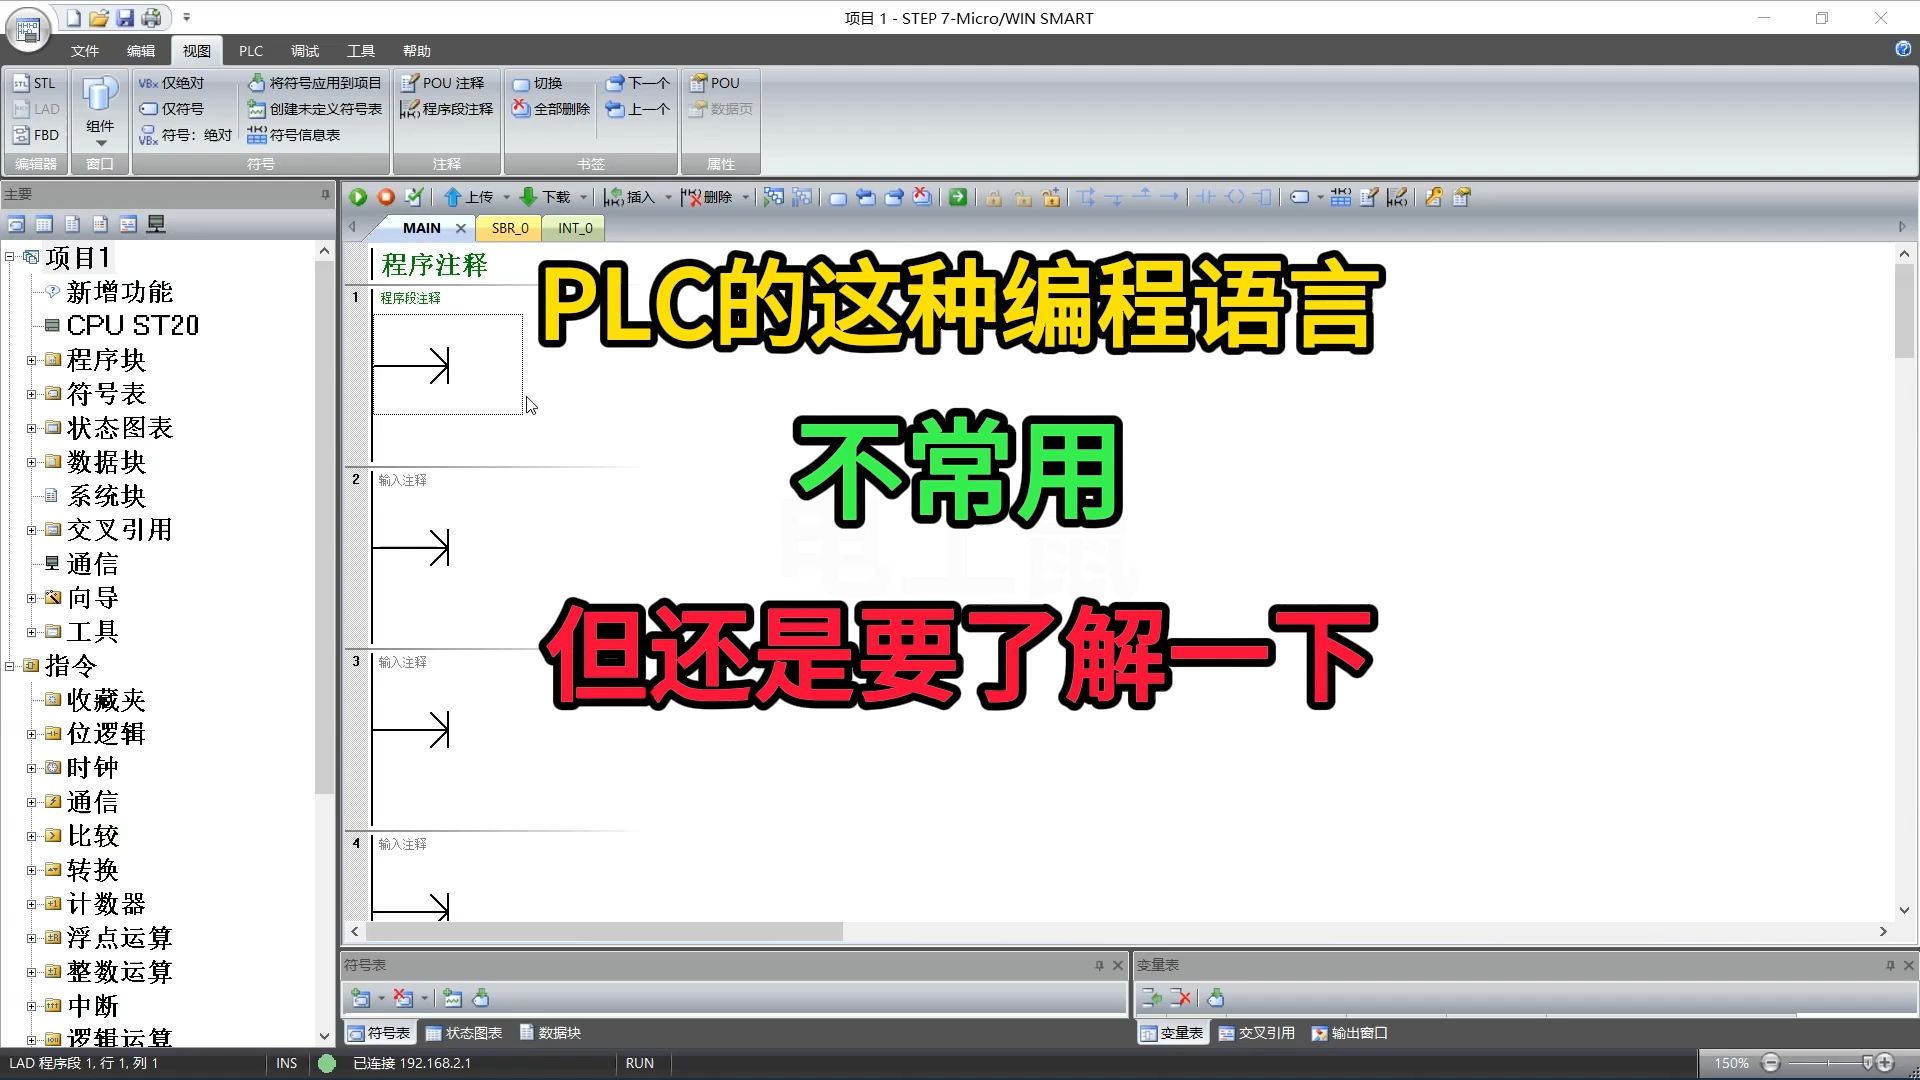The width and height of the screenshot is (1920, 1080).
Task: Toggle POU 注释 display
Action: point(442,83)
